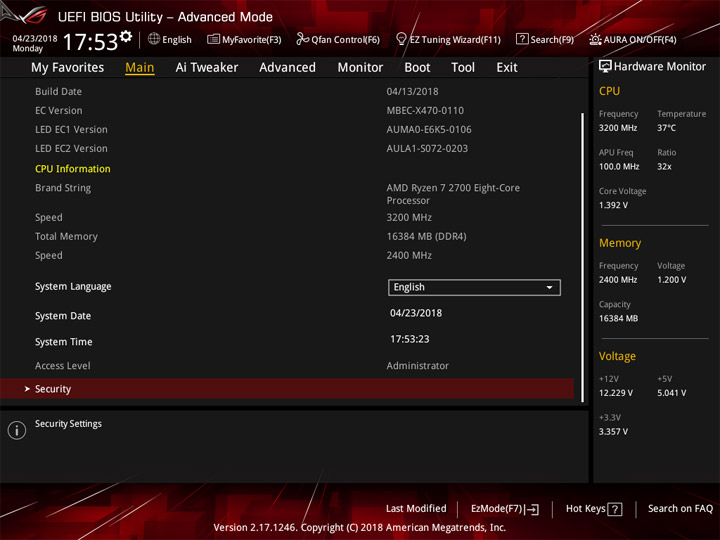Open the Monitor tab
This screenshot has height=540, width=720.
(x=360, y=68)
